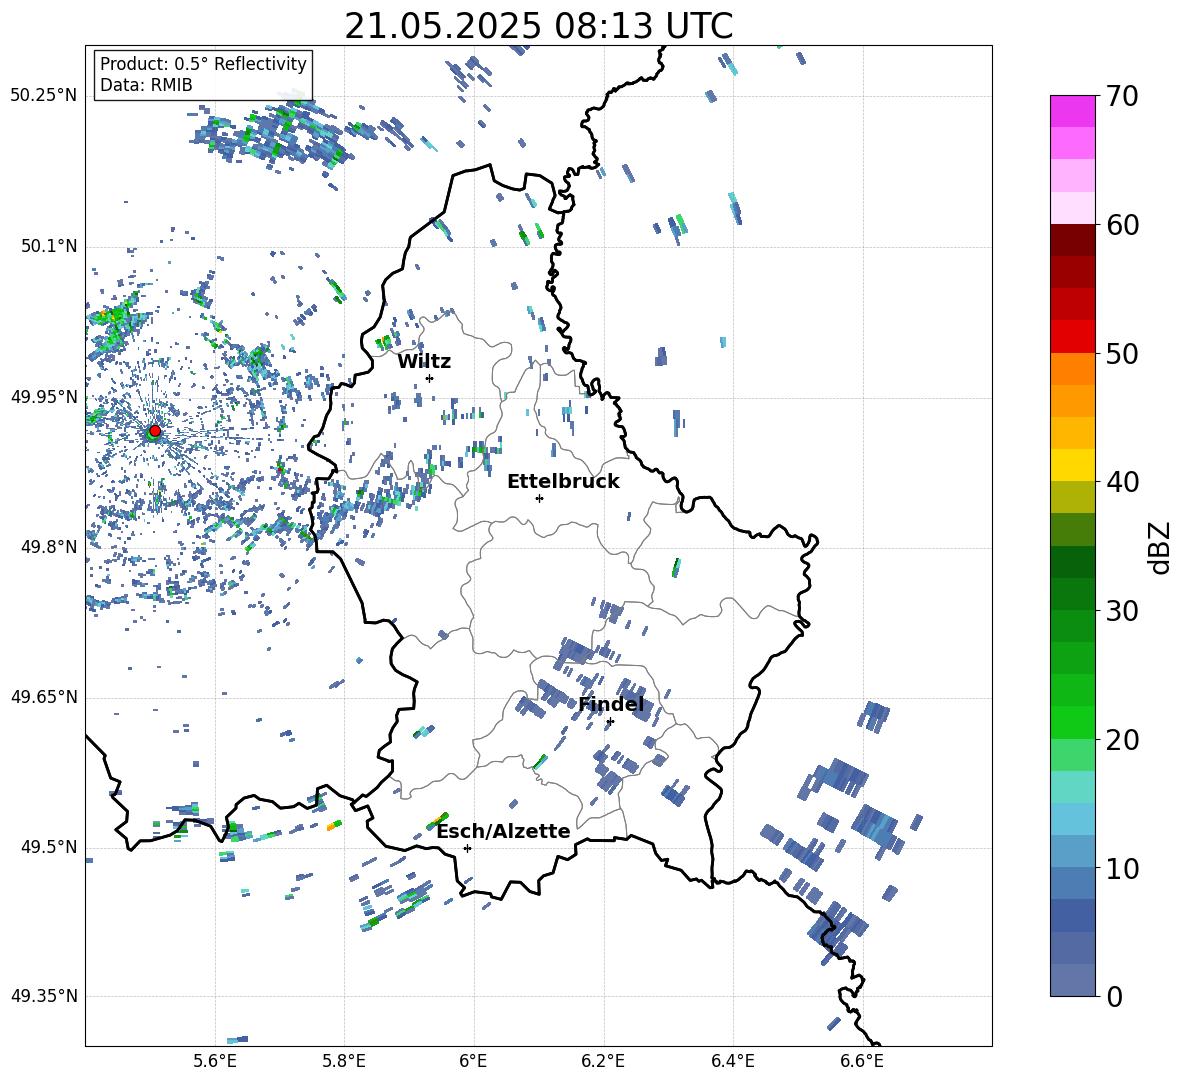The image size is (1184, 1081).
Task: Click the yellow colorbar segment near 40
Action: [x=1072, y=465]
